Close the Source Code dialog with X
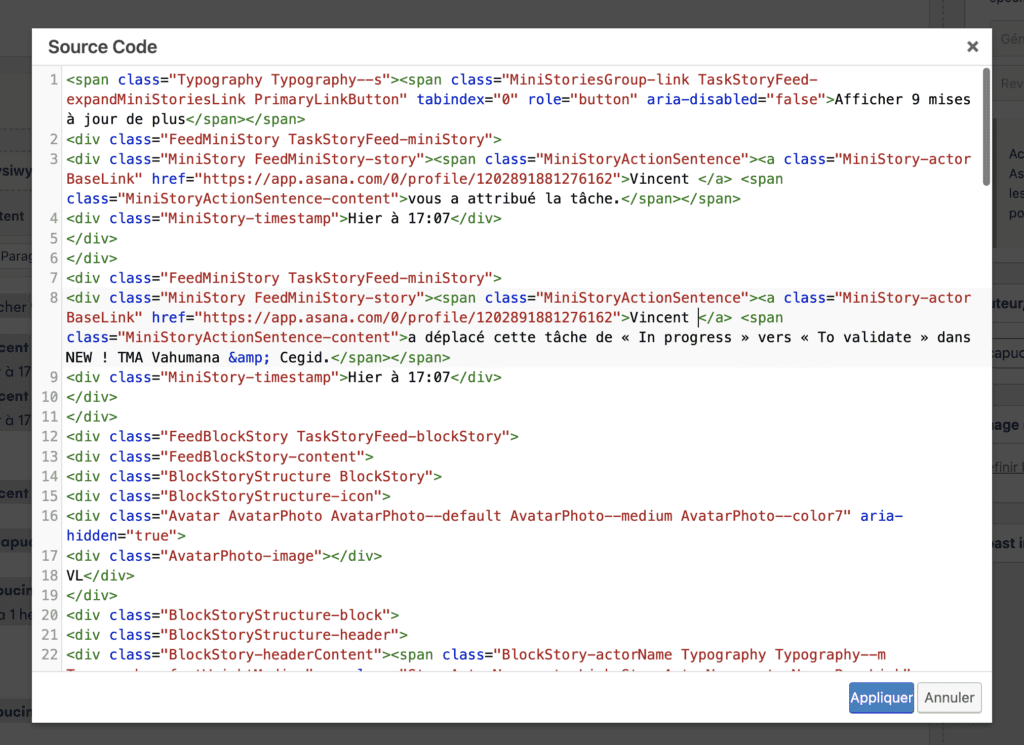 pos(972,46)
